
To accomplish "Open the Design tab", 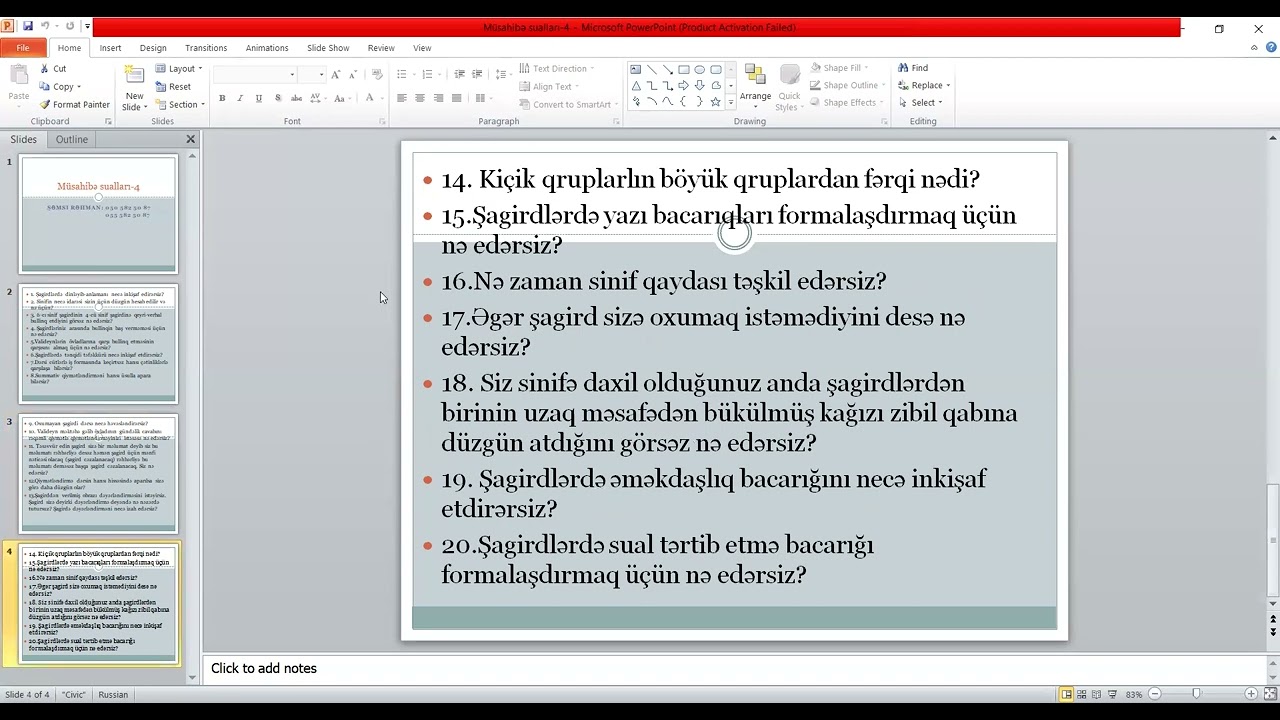I will [153, 47].
